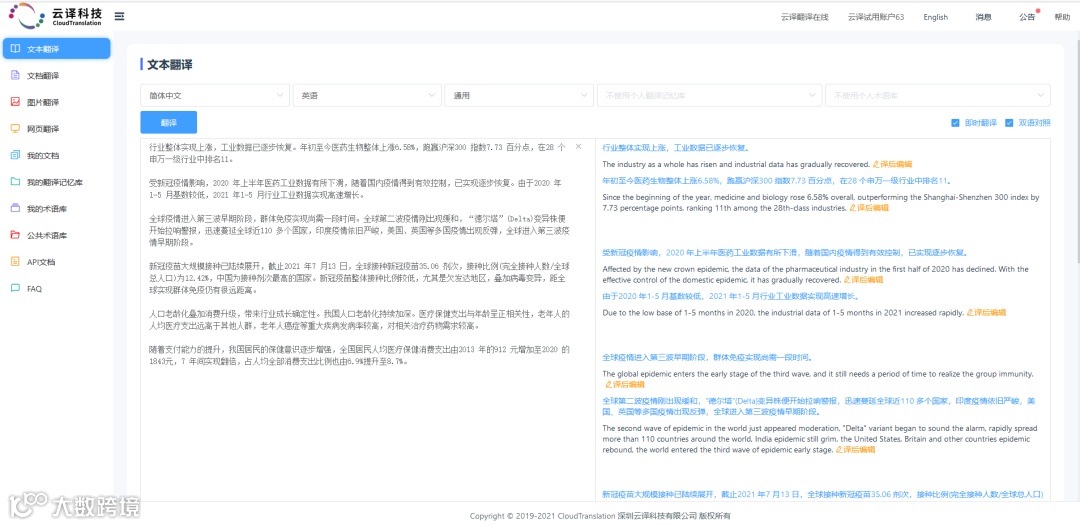Click source sentence '全球疫情进入第三波早期阶段' in results
This screenshot has width=1080, height=526.
click(707, 357)
